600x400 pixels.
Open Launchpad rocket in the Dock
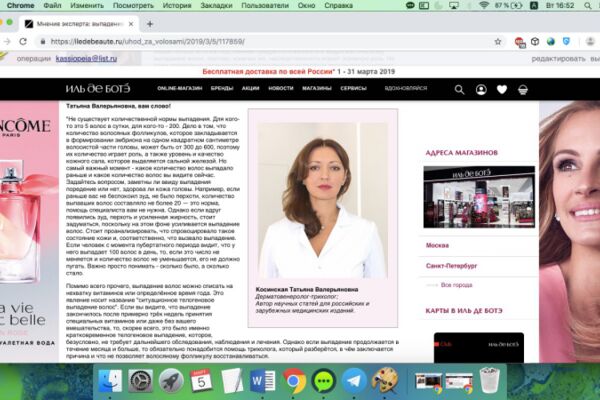tap(171, 381)
